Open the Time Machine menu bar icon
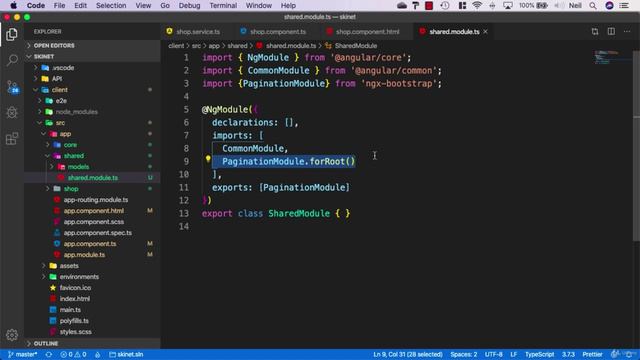The image size is (640, 360). [445, 5]
